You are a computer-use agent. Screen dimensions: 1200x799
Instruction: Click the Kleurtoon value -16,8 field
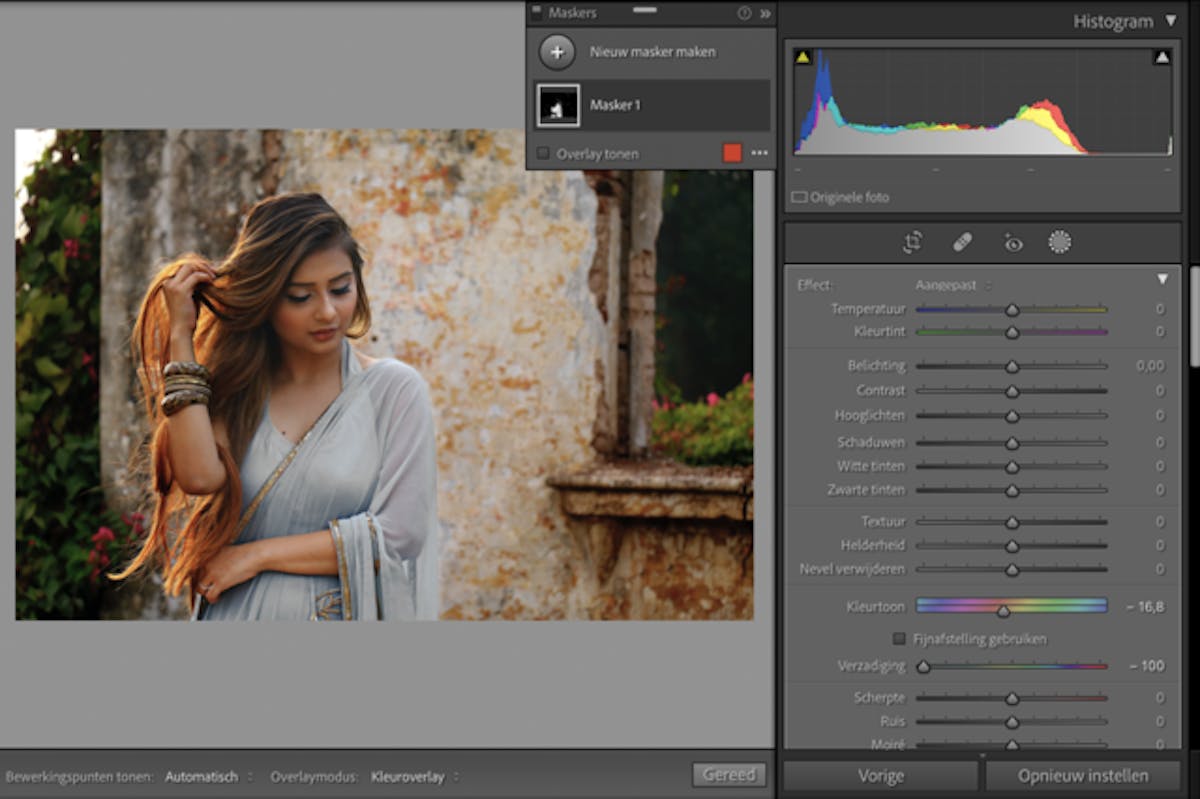click(x=1144, y=606)
